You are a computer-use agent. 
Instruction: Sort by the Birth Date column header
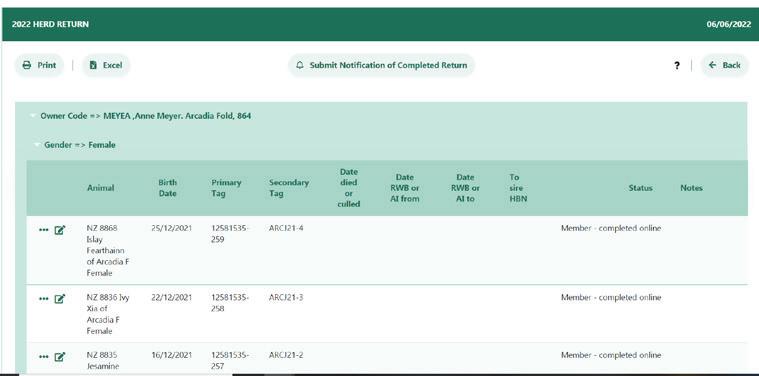[167, 188]
